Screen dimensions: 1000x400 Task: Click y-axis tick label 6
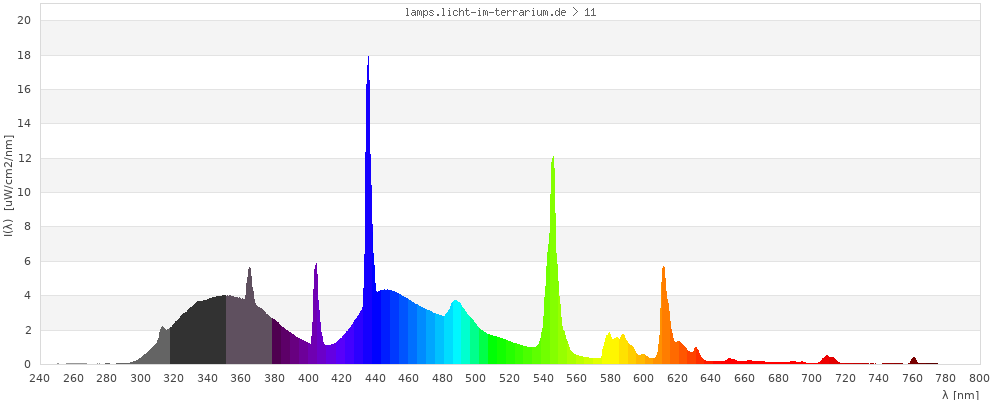(x=29, y=262)
